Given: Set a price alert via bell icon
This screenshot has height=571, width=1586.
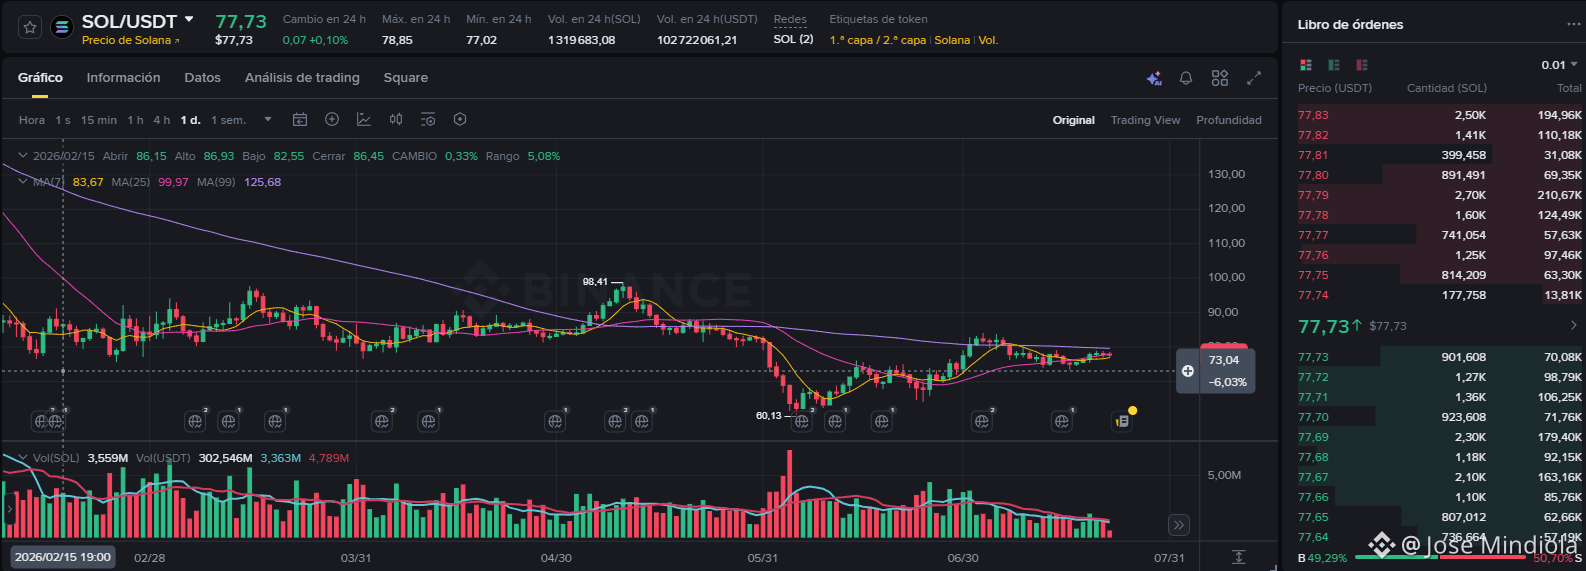Looking at the screenshot, I should click(x=1186, y=78).
